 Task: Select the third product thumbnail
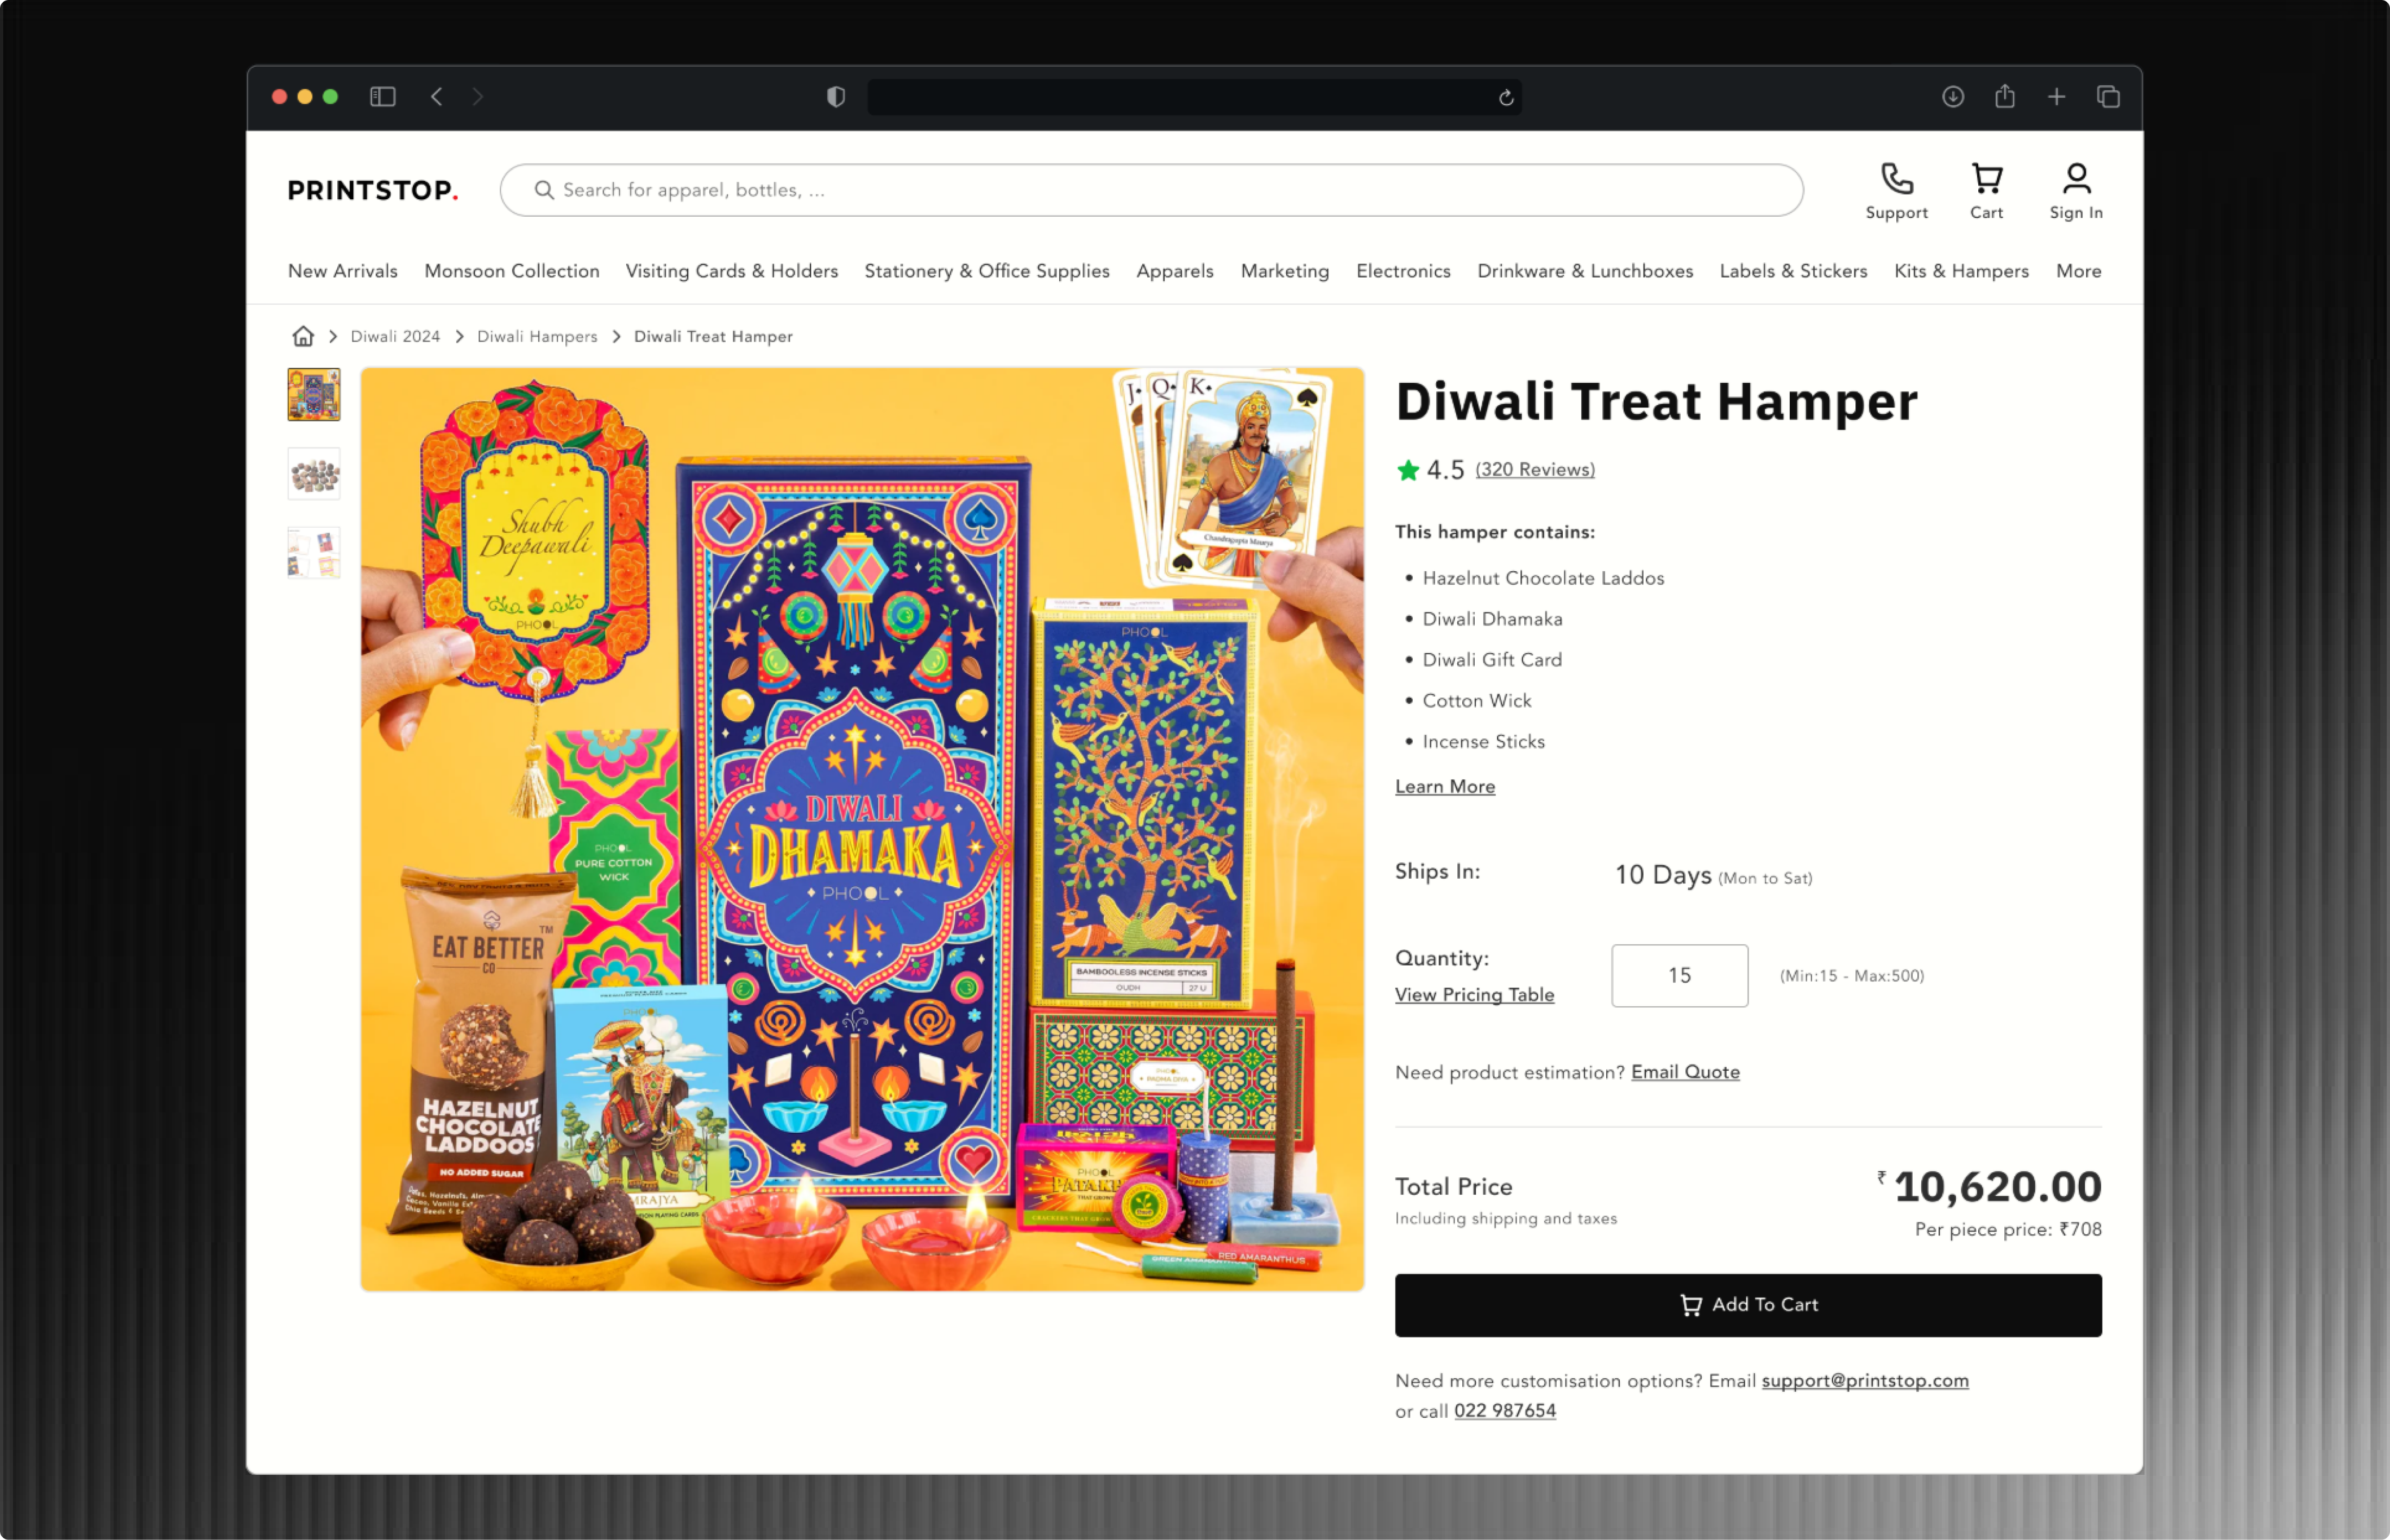pyautogui.click(x=314, y=553)
